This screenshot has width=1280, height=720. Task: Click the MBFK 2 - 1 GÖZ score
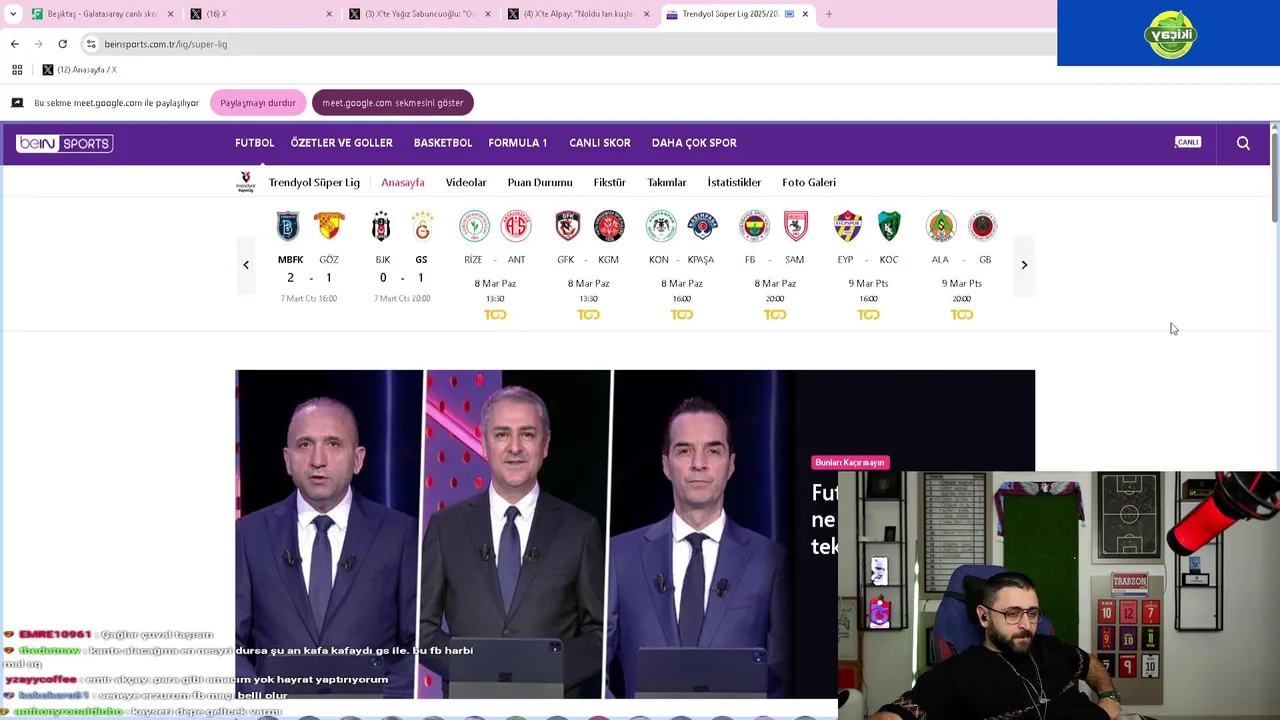tap(309, 278)
